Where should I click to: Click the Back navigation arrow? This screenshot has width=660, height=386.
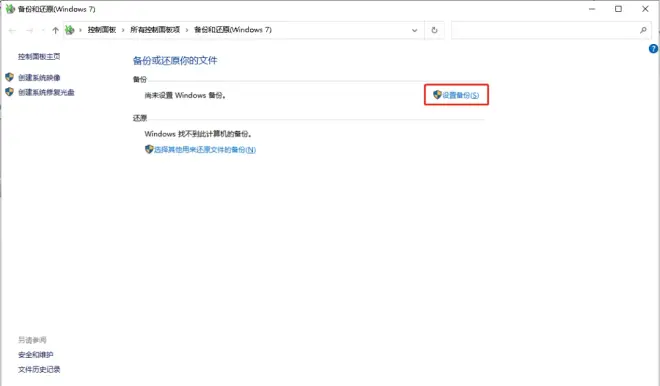coord(12,30)
